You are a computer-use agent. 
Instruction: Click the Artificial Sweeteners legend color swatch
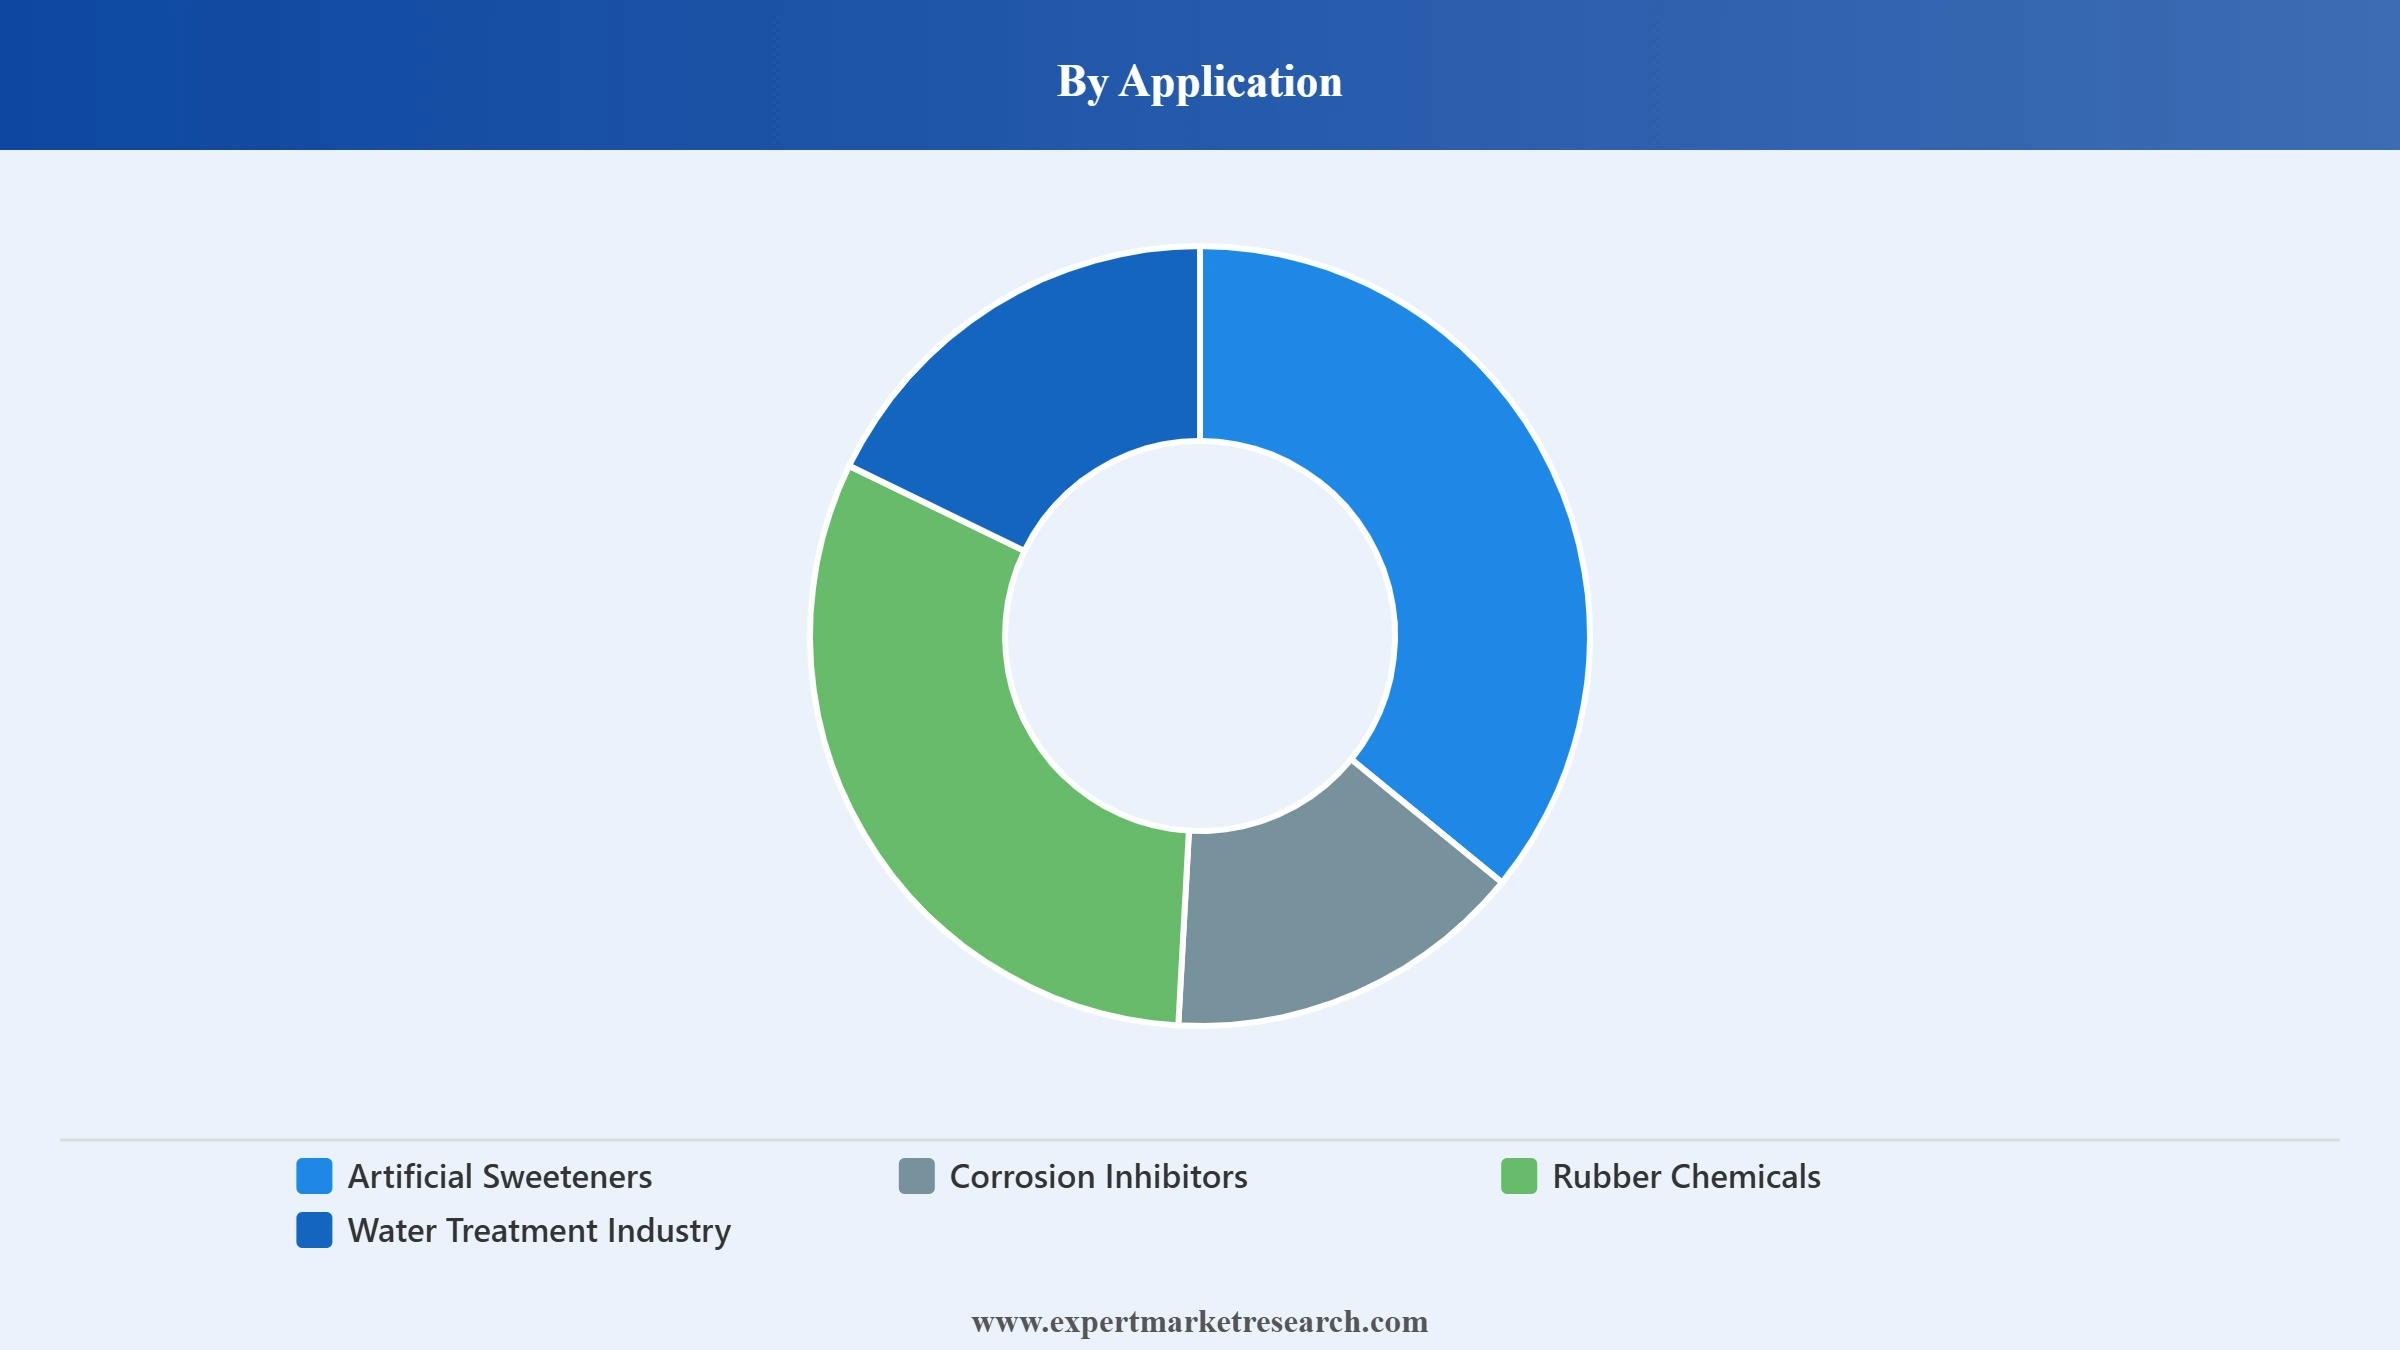[x=314, y=1176]
